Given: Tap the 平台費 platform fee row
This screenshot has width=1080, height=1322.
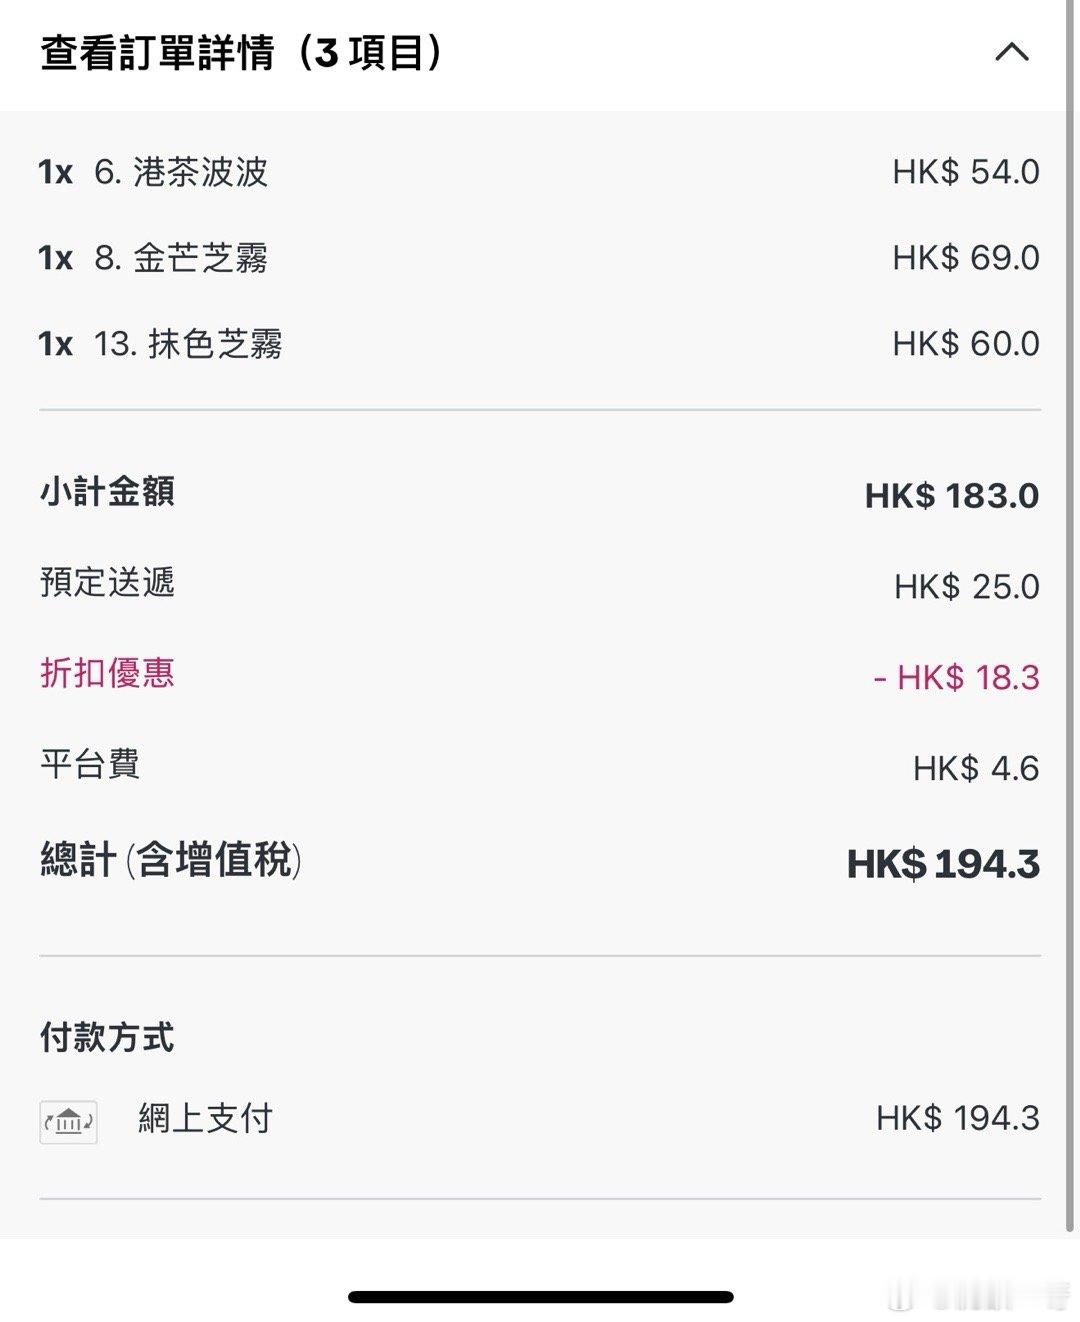Looking at the screenshot, I should (540, 766).
